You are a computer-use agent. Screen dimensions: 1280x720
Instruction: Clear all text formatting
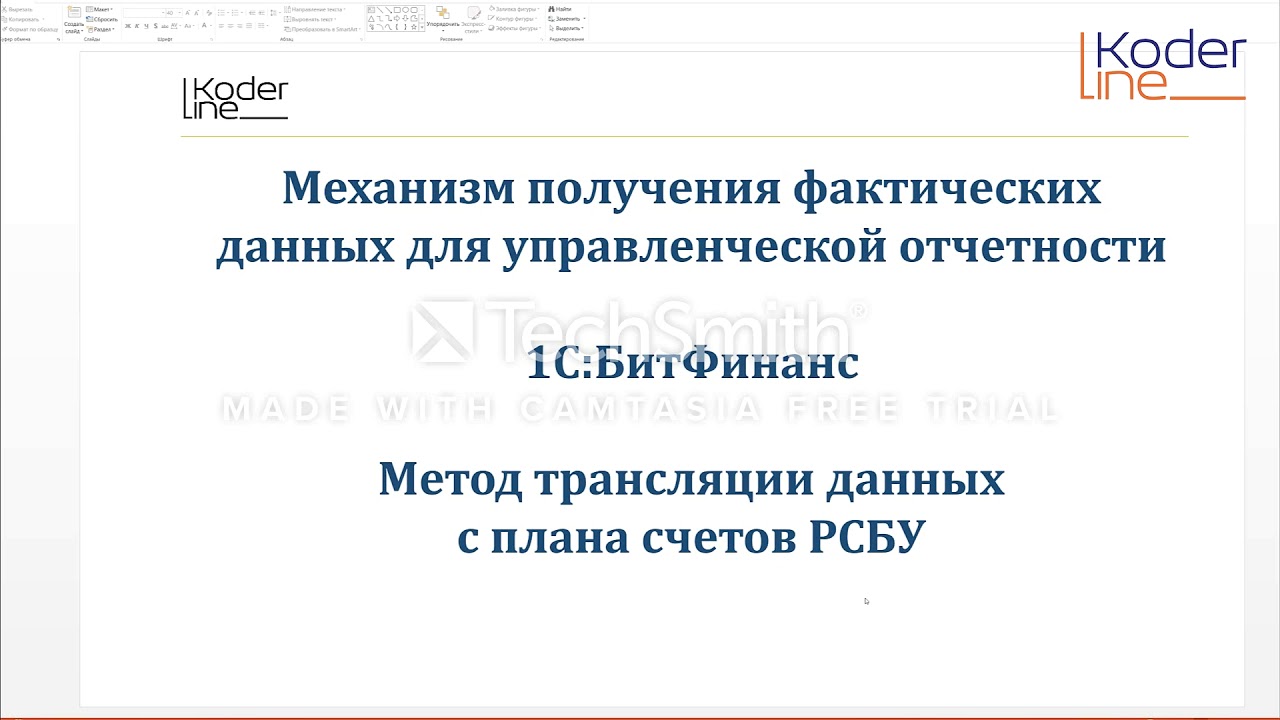[209, 13]
